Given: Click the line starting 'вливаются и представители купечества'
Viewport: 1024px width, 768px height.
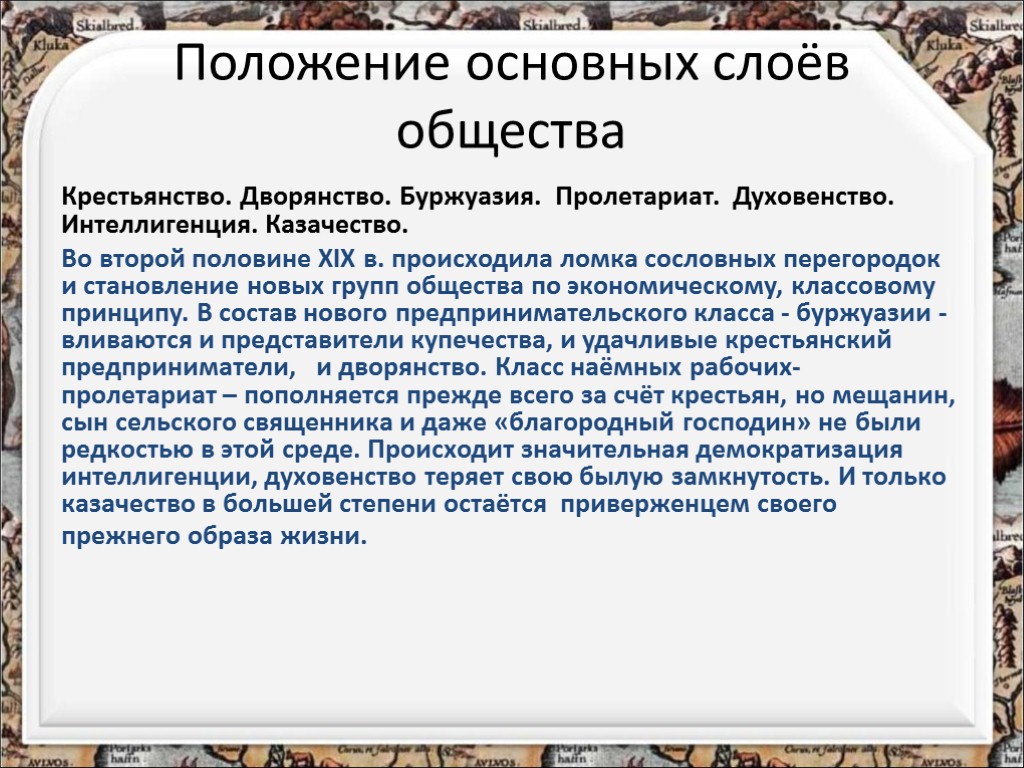Looking at the screenshot, I should 477,340.
